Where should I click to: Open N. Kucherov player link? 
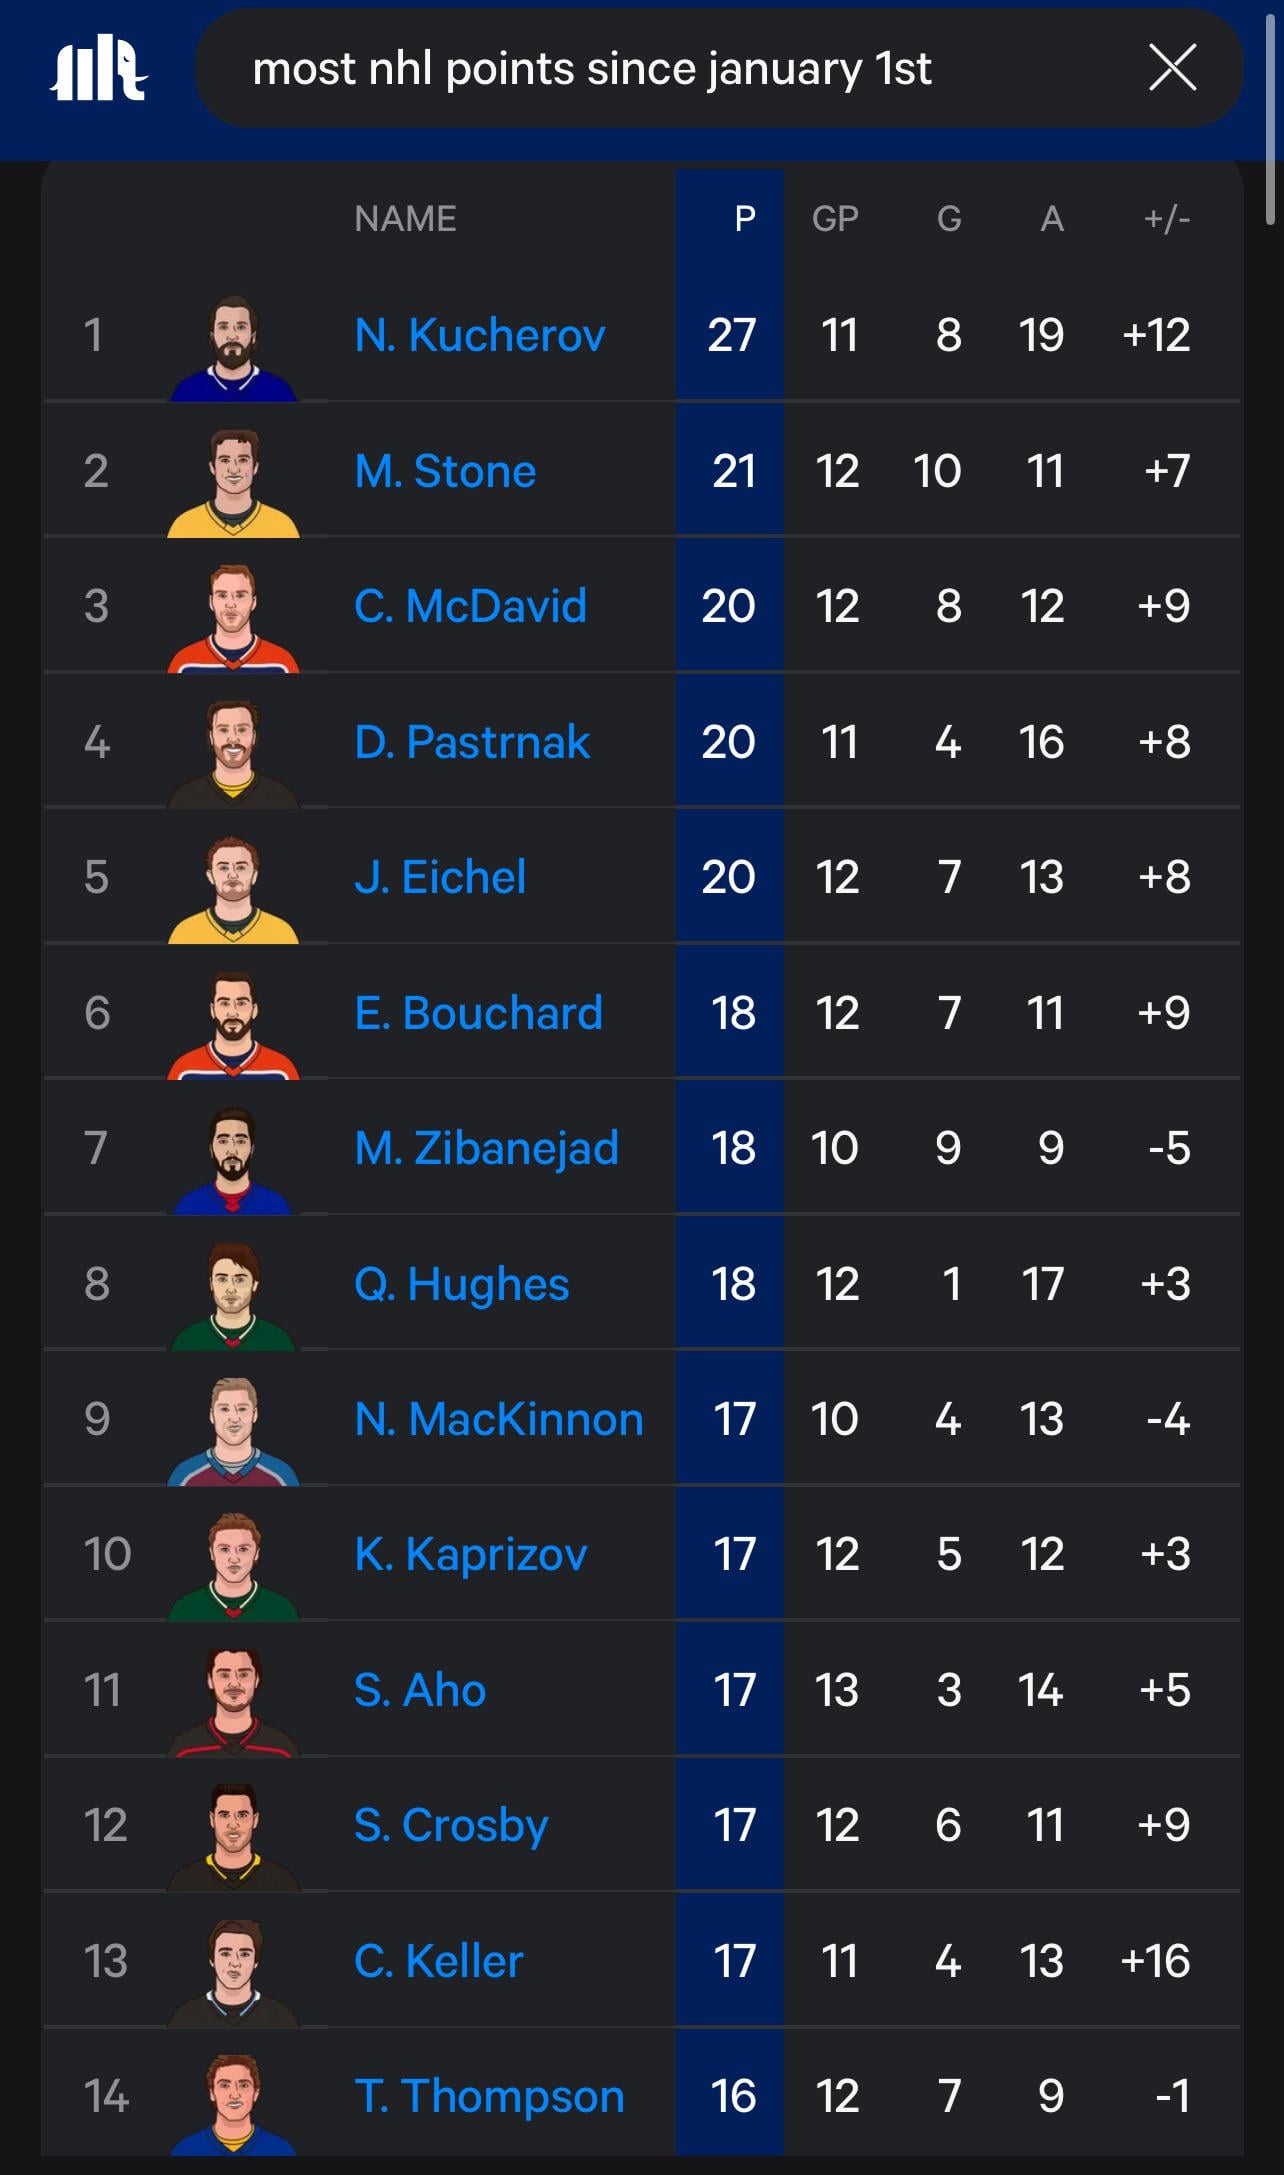click(480, 335)
